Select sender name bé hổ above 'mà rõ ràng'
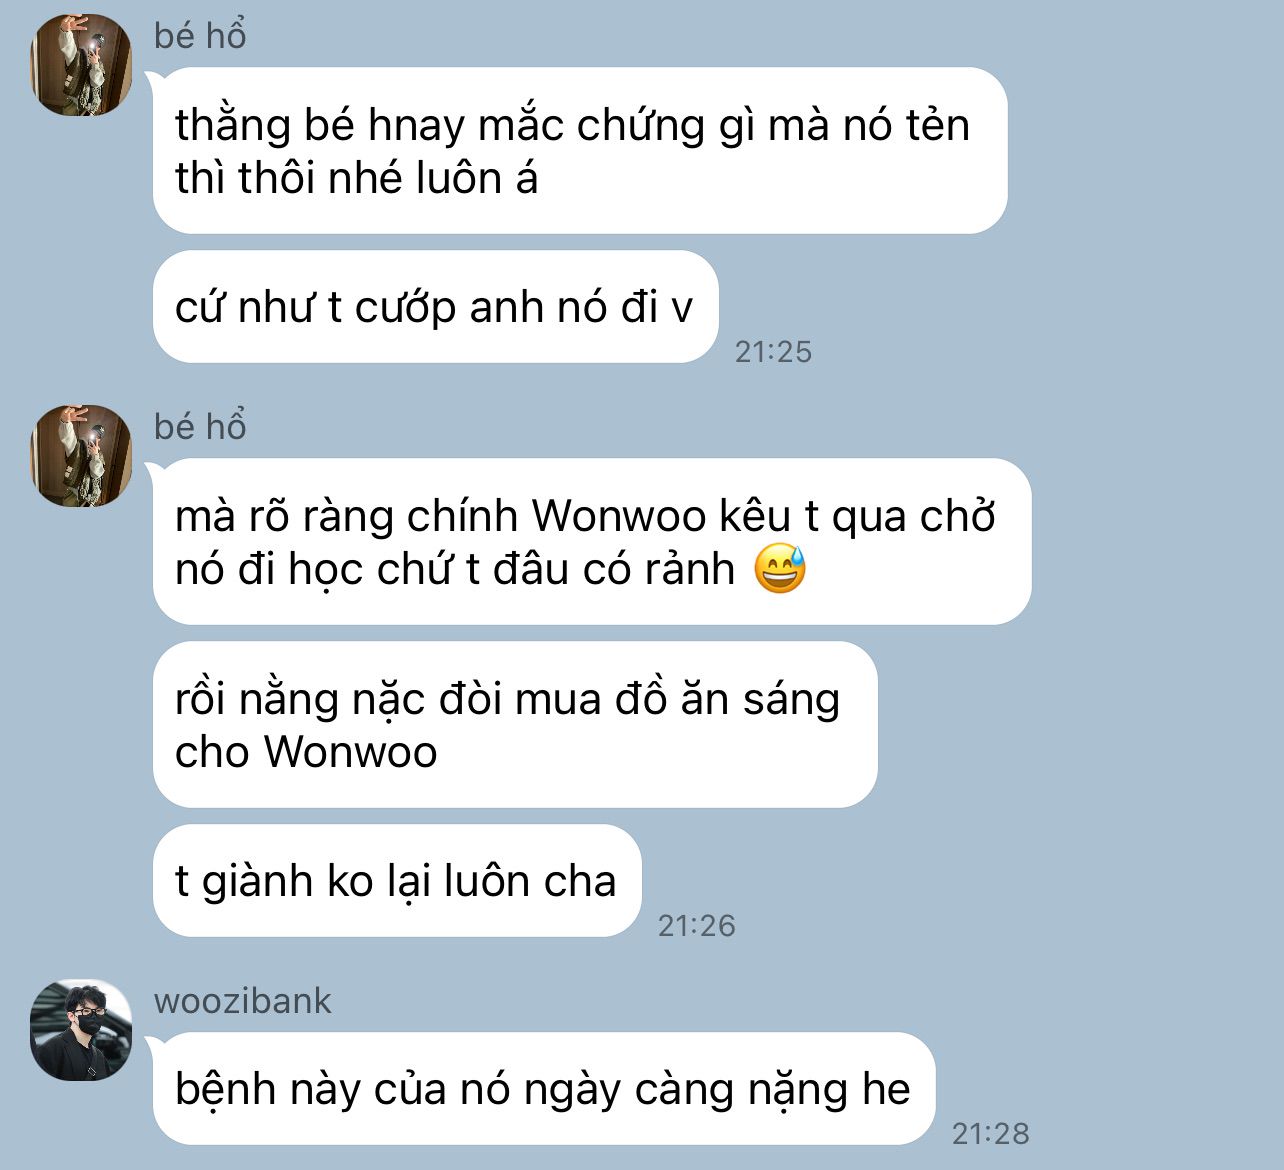Viewport: 1284px width, 1170px height. (x=200, y=427)
